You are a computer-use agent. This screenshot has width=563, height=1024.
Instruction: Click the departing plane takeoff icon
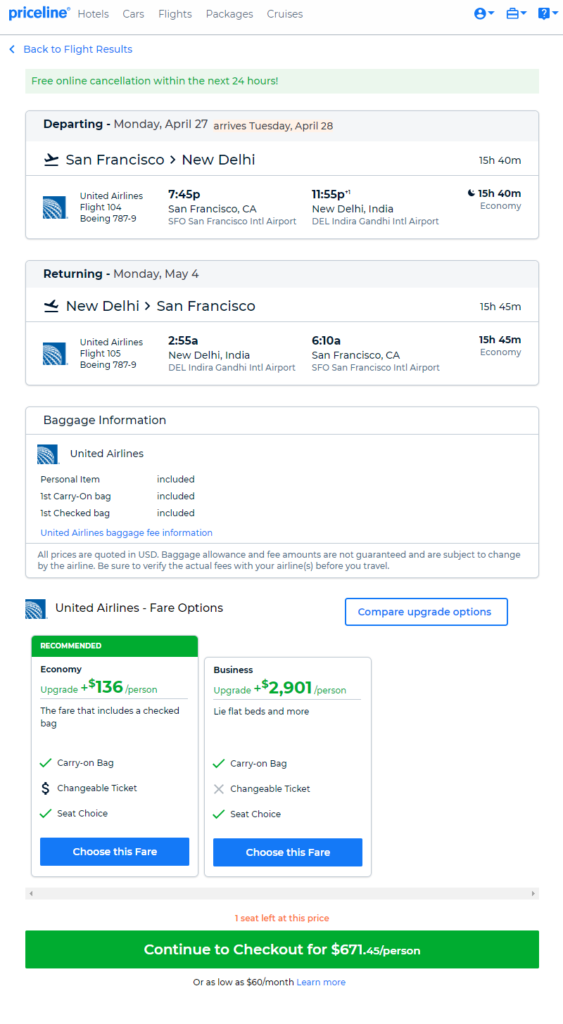[51, 160]
